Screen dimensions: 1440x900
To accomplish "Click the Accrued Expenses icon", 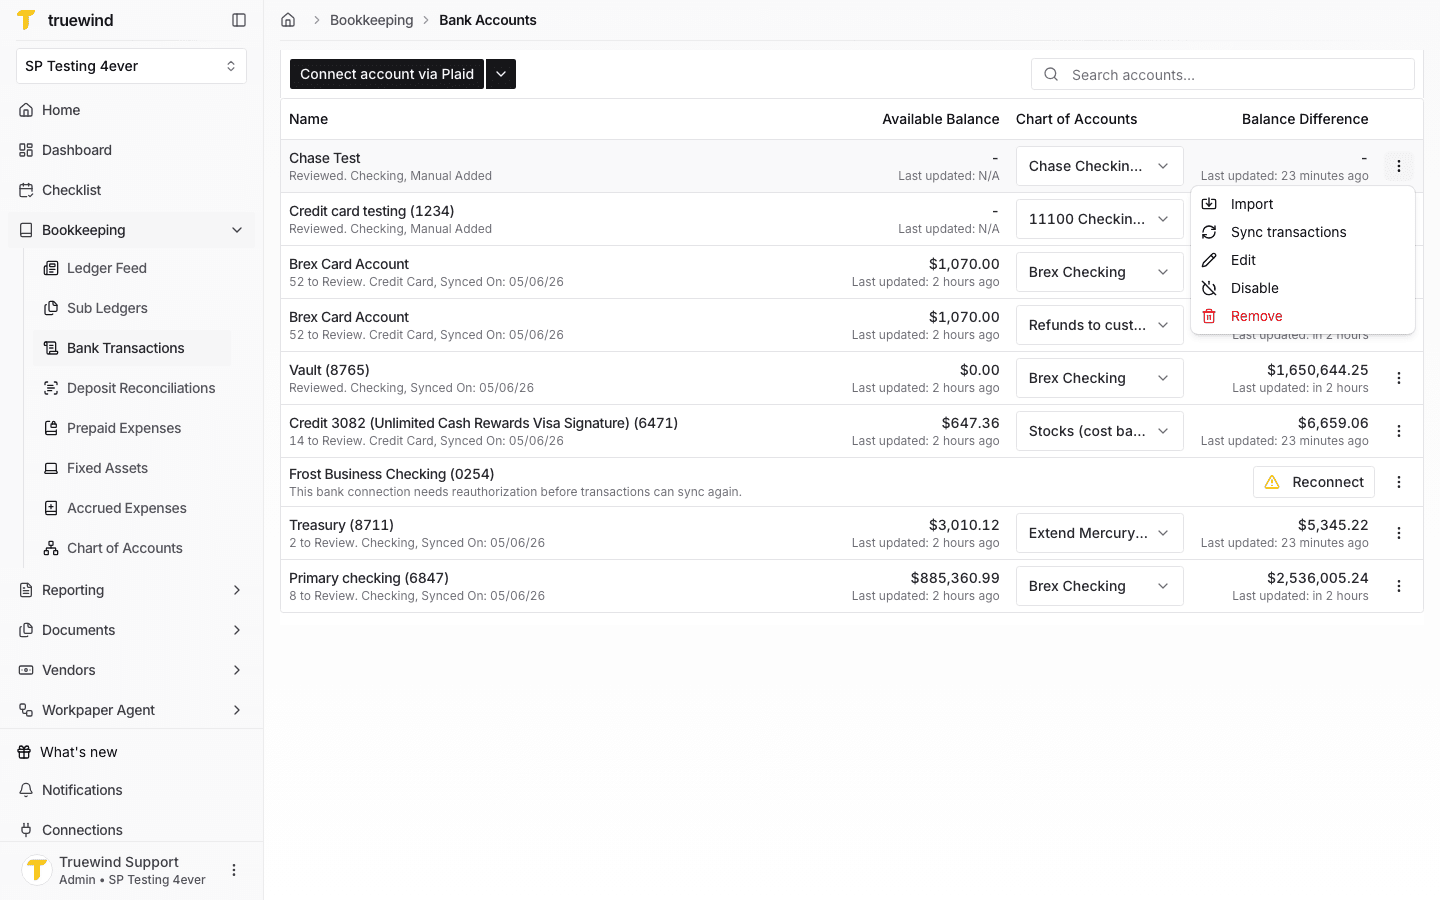I will coord(51,508).
